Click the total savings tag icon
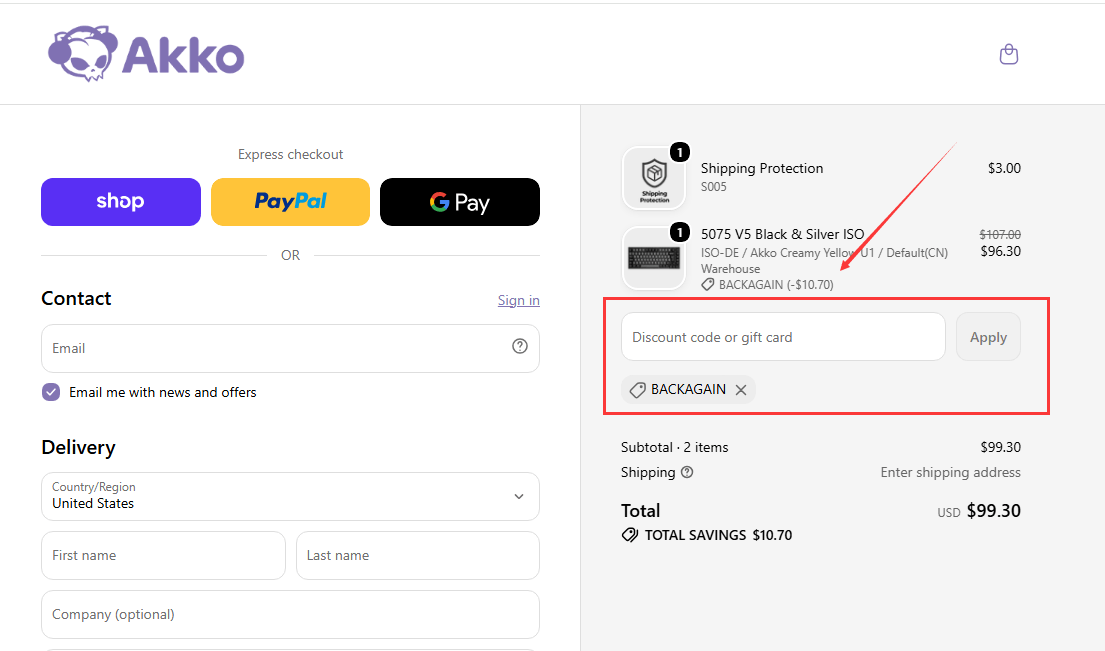This screenshot has height=651, width=1105. pos(629,535)
